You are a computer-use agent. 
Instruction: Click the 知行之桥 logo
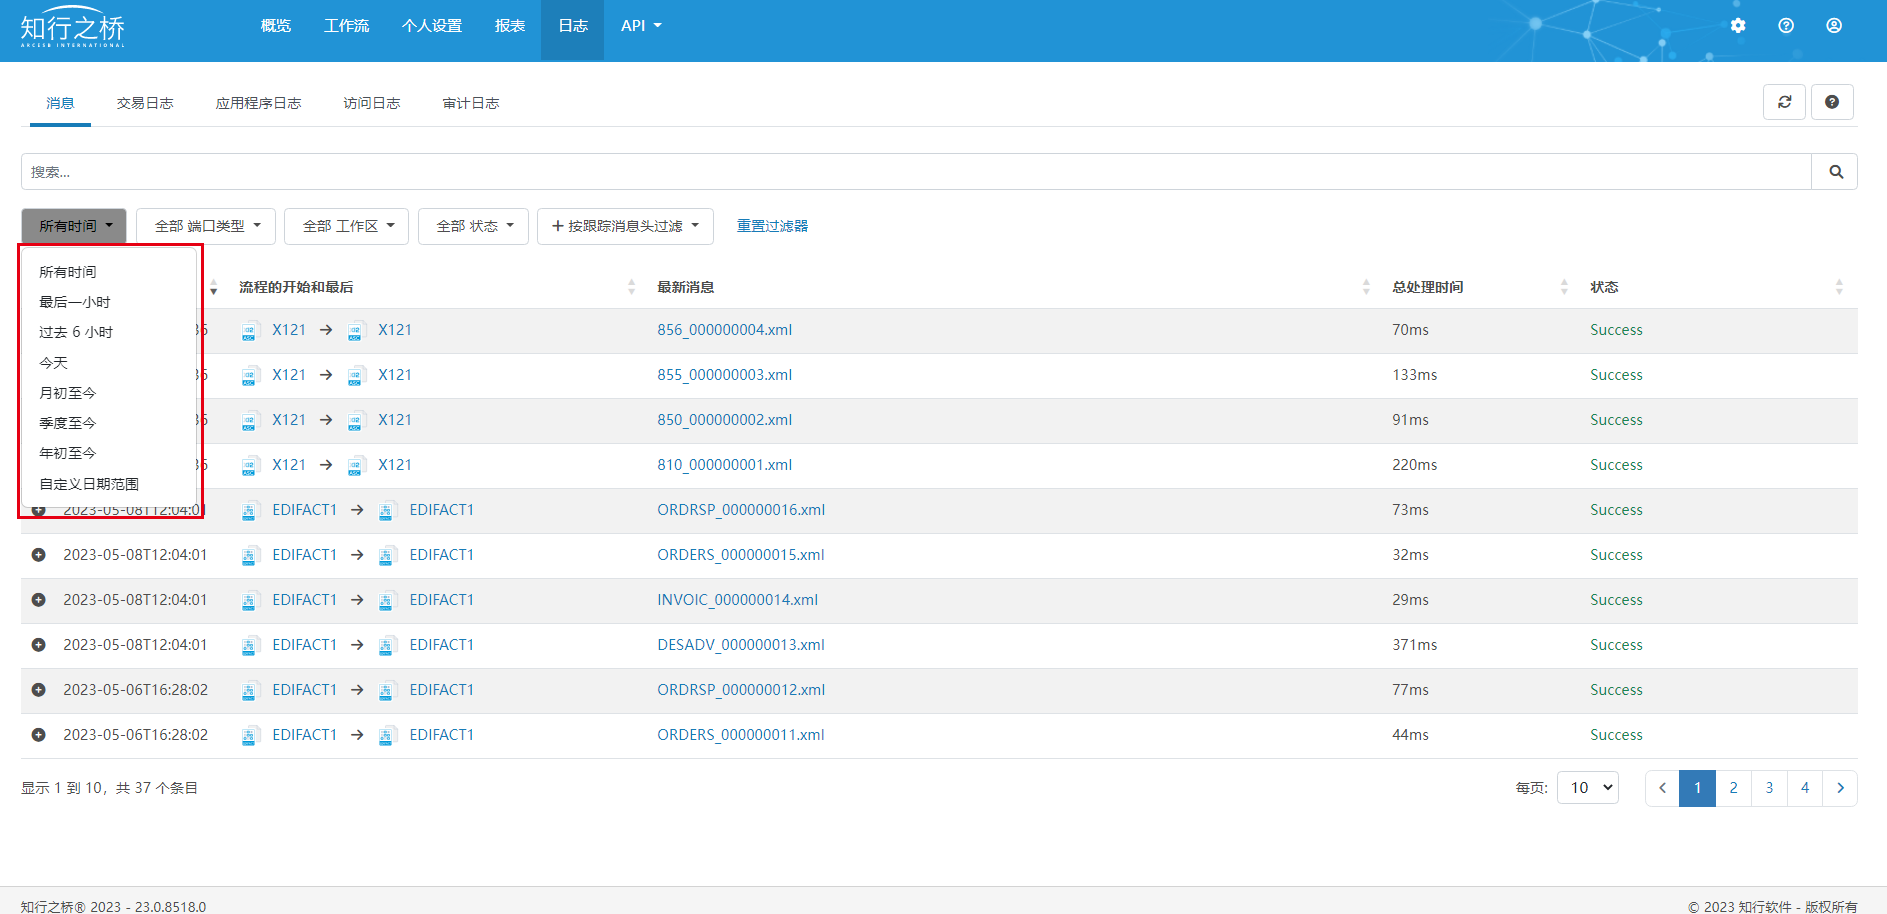[x=73, y=28]
